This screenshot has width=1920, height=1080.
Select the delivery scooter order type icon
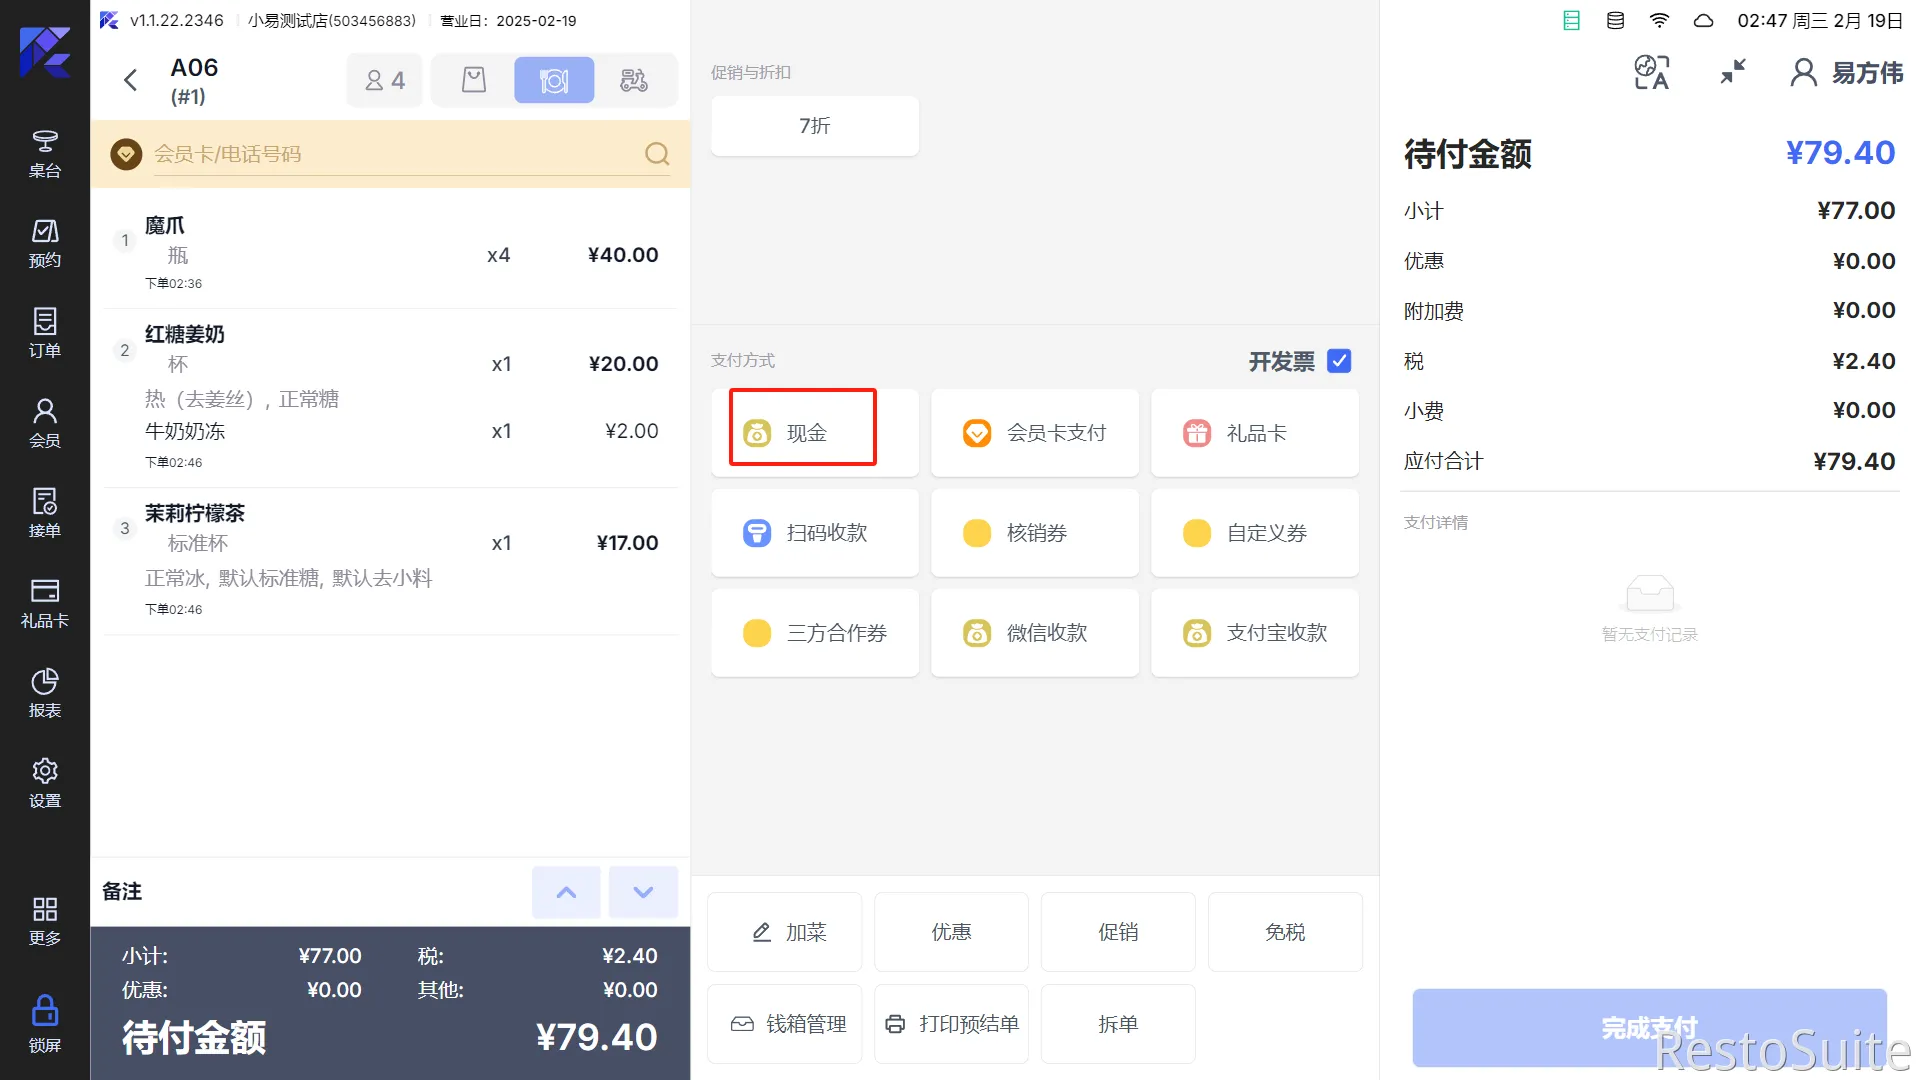(x=634, y=80)
